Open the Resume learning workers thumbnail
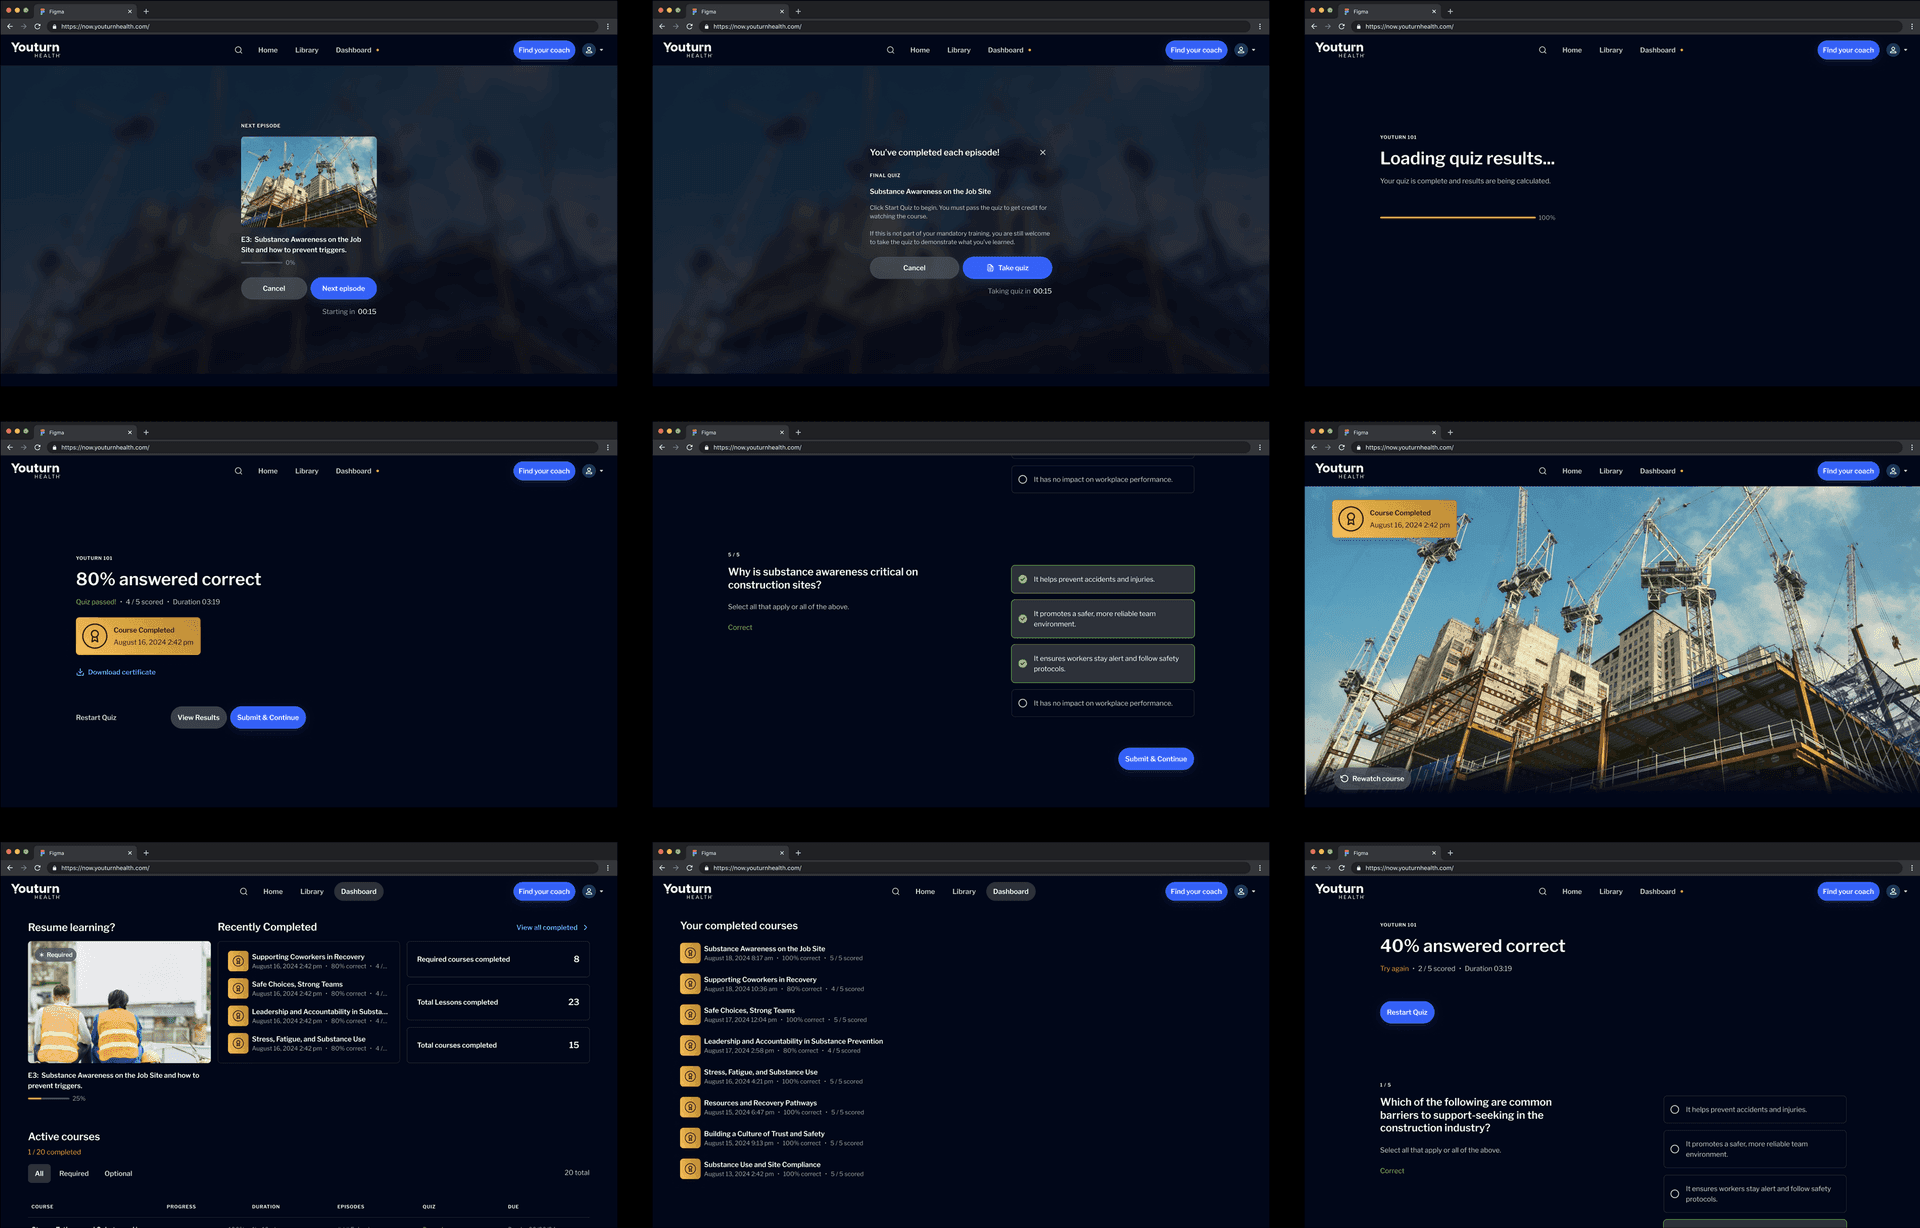Viewport: 1920px width, 1228px height. point(119,1001)
